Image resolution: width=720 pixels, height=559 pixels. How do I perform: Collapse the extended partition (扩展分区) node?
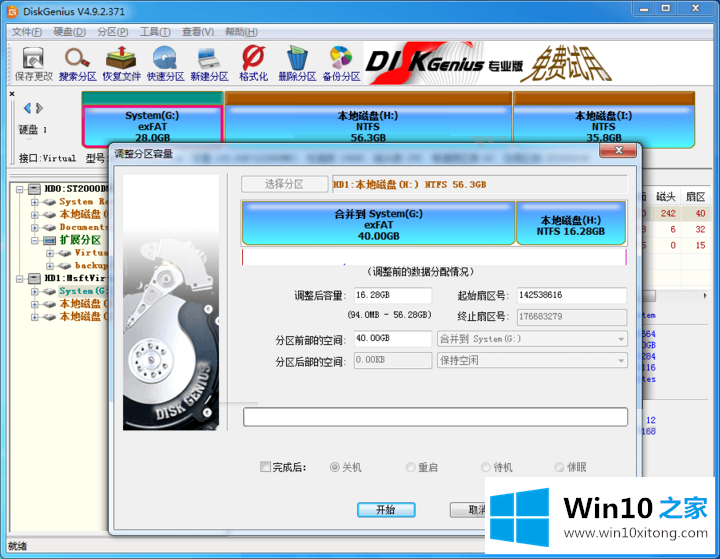(x=35, y=240)
